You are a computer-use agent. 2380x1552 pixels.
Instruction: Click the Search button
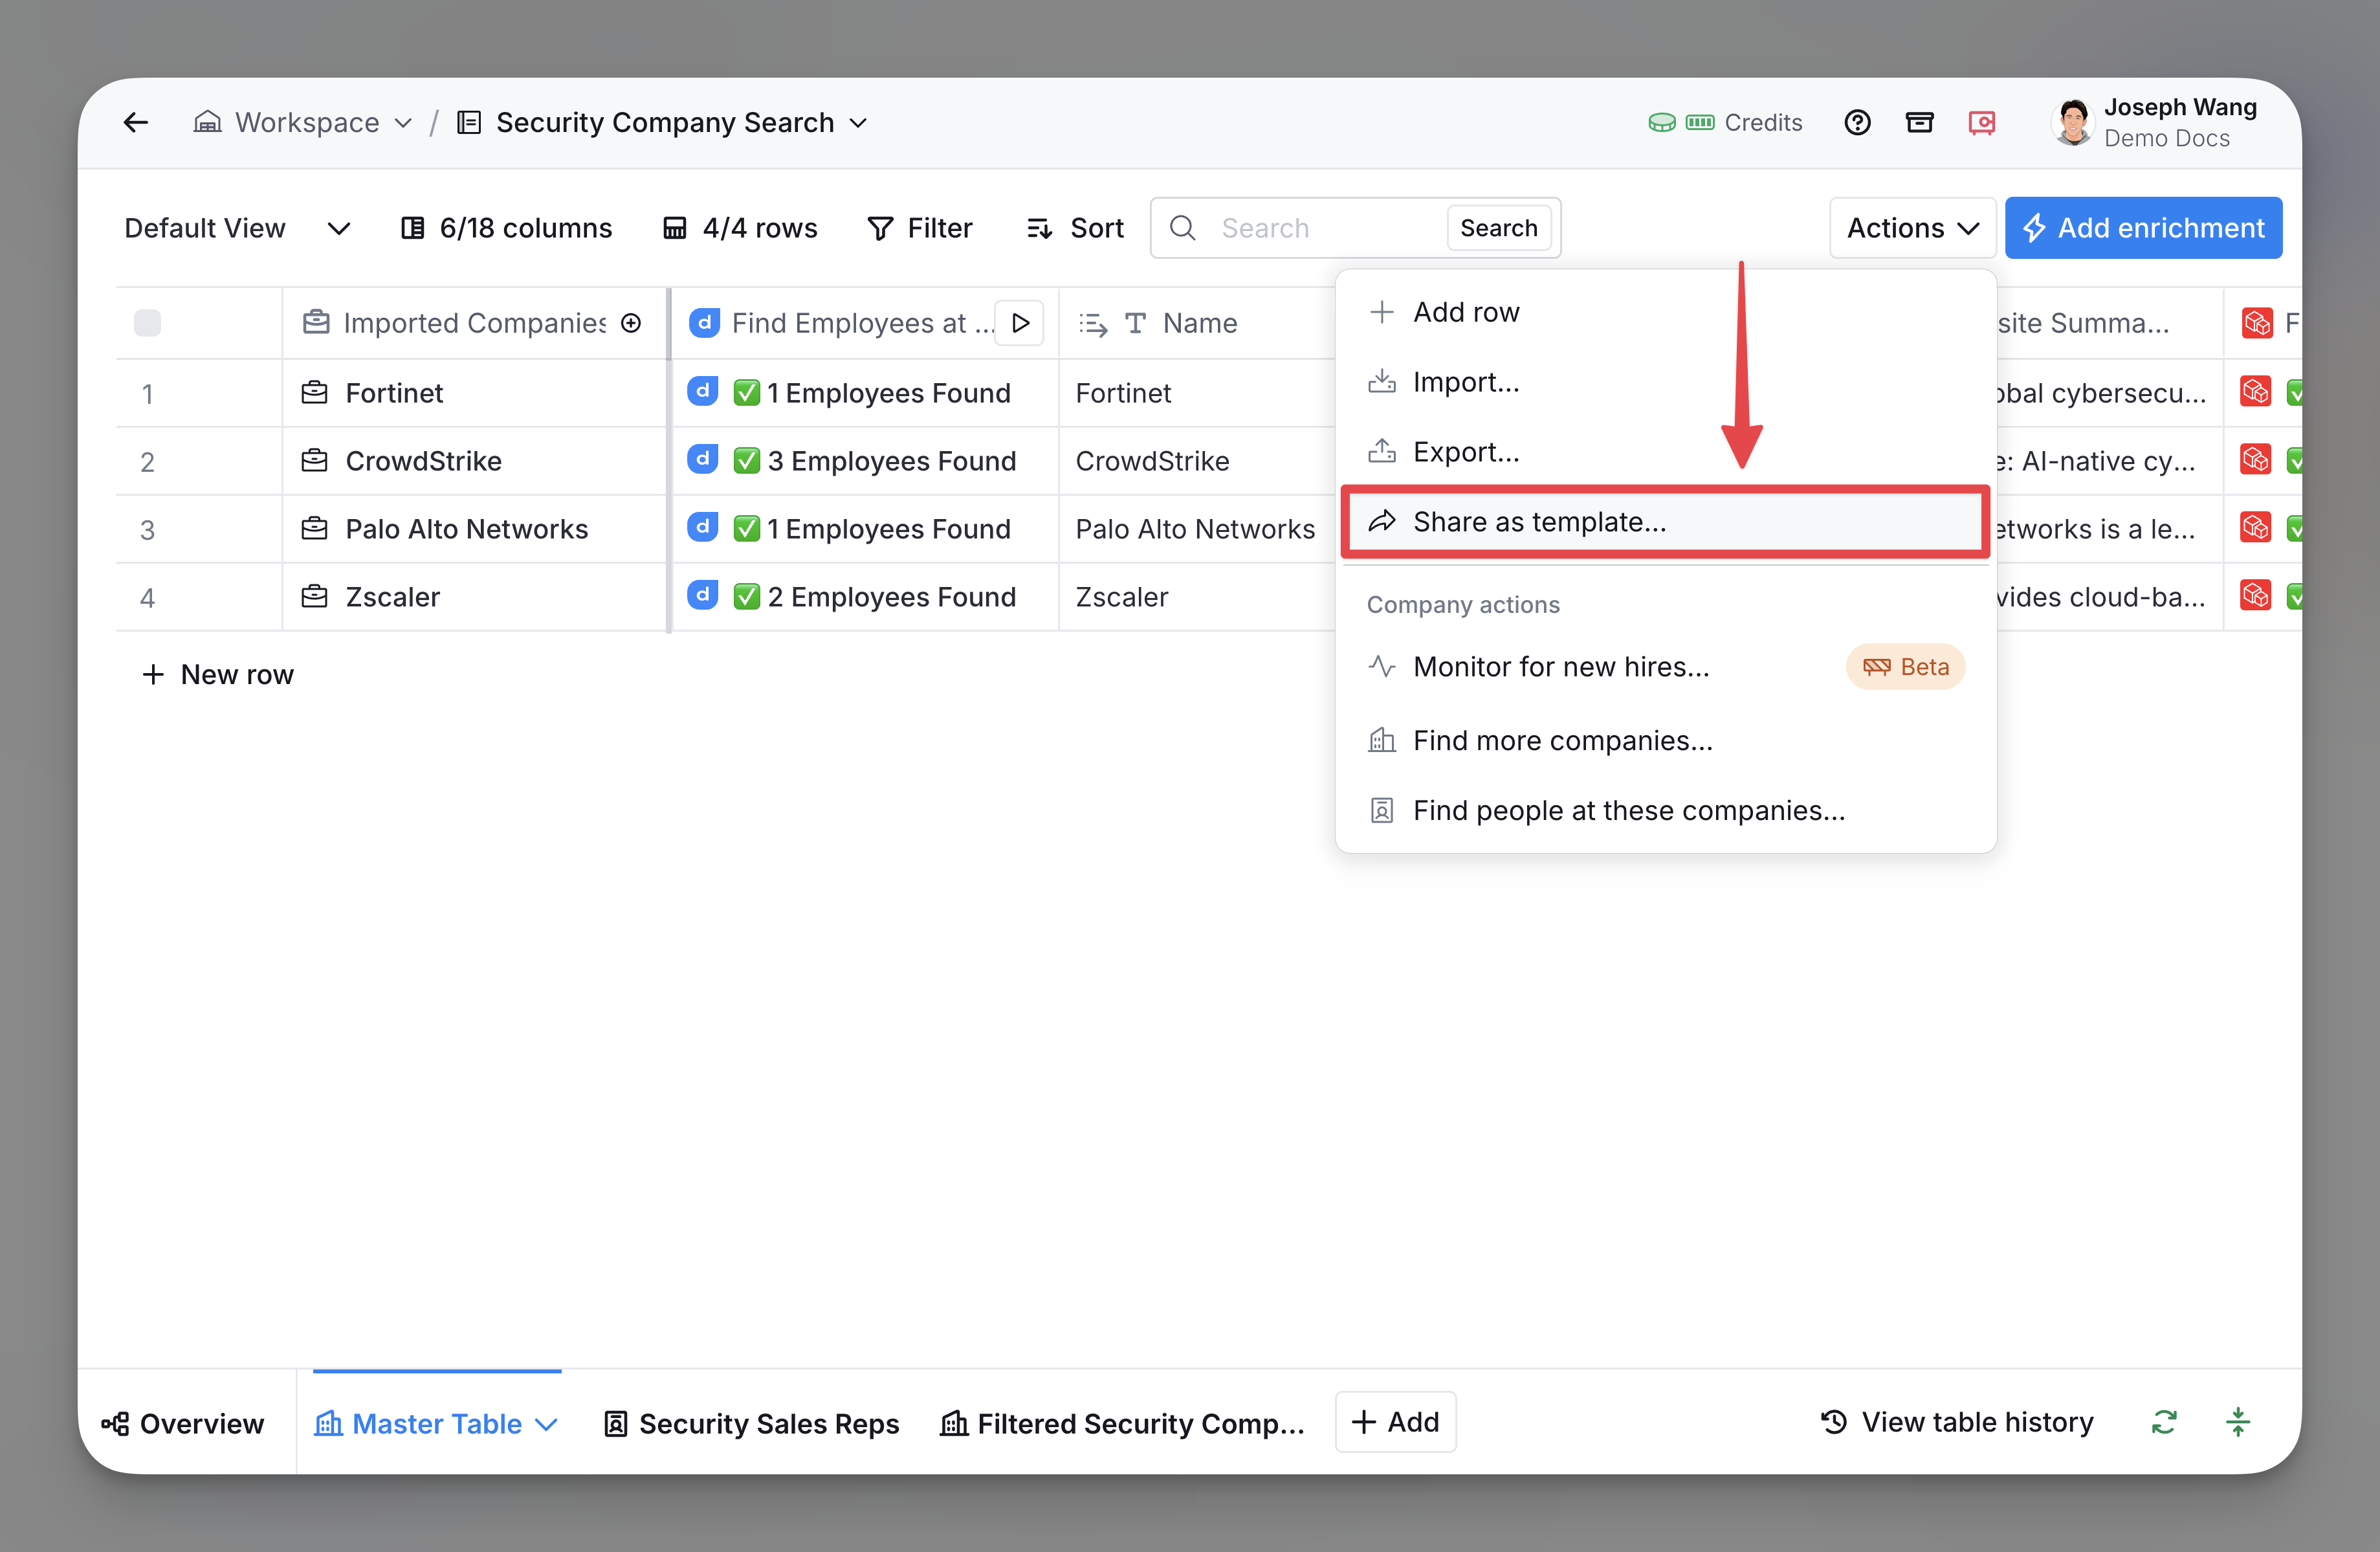point(1498,228)
